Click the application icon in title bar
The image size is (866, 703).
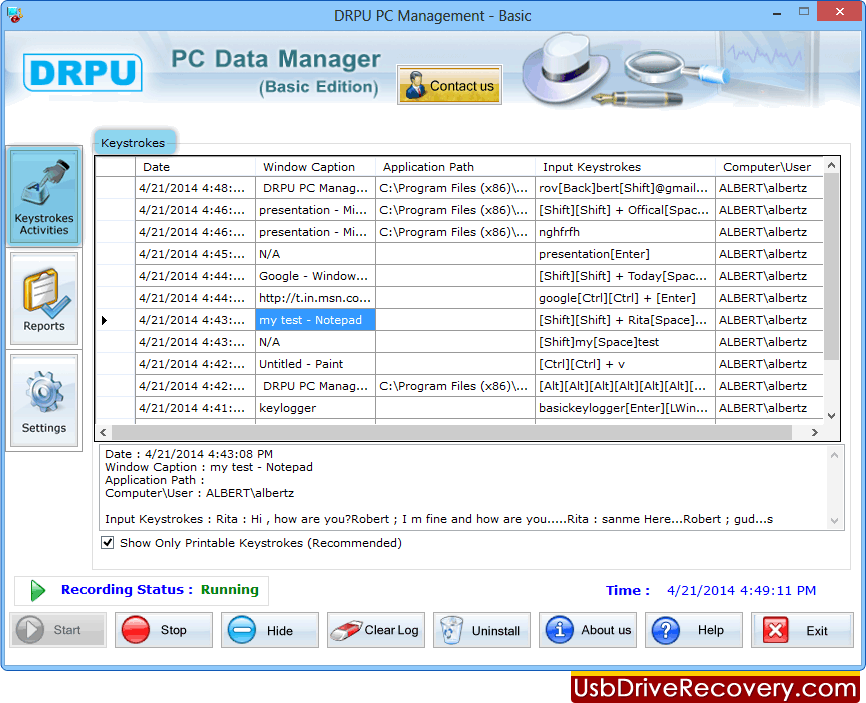14,15
